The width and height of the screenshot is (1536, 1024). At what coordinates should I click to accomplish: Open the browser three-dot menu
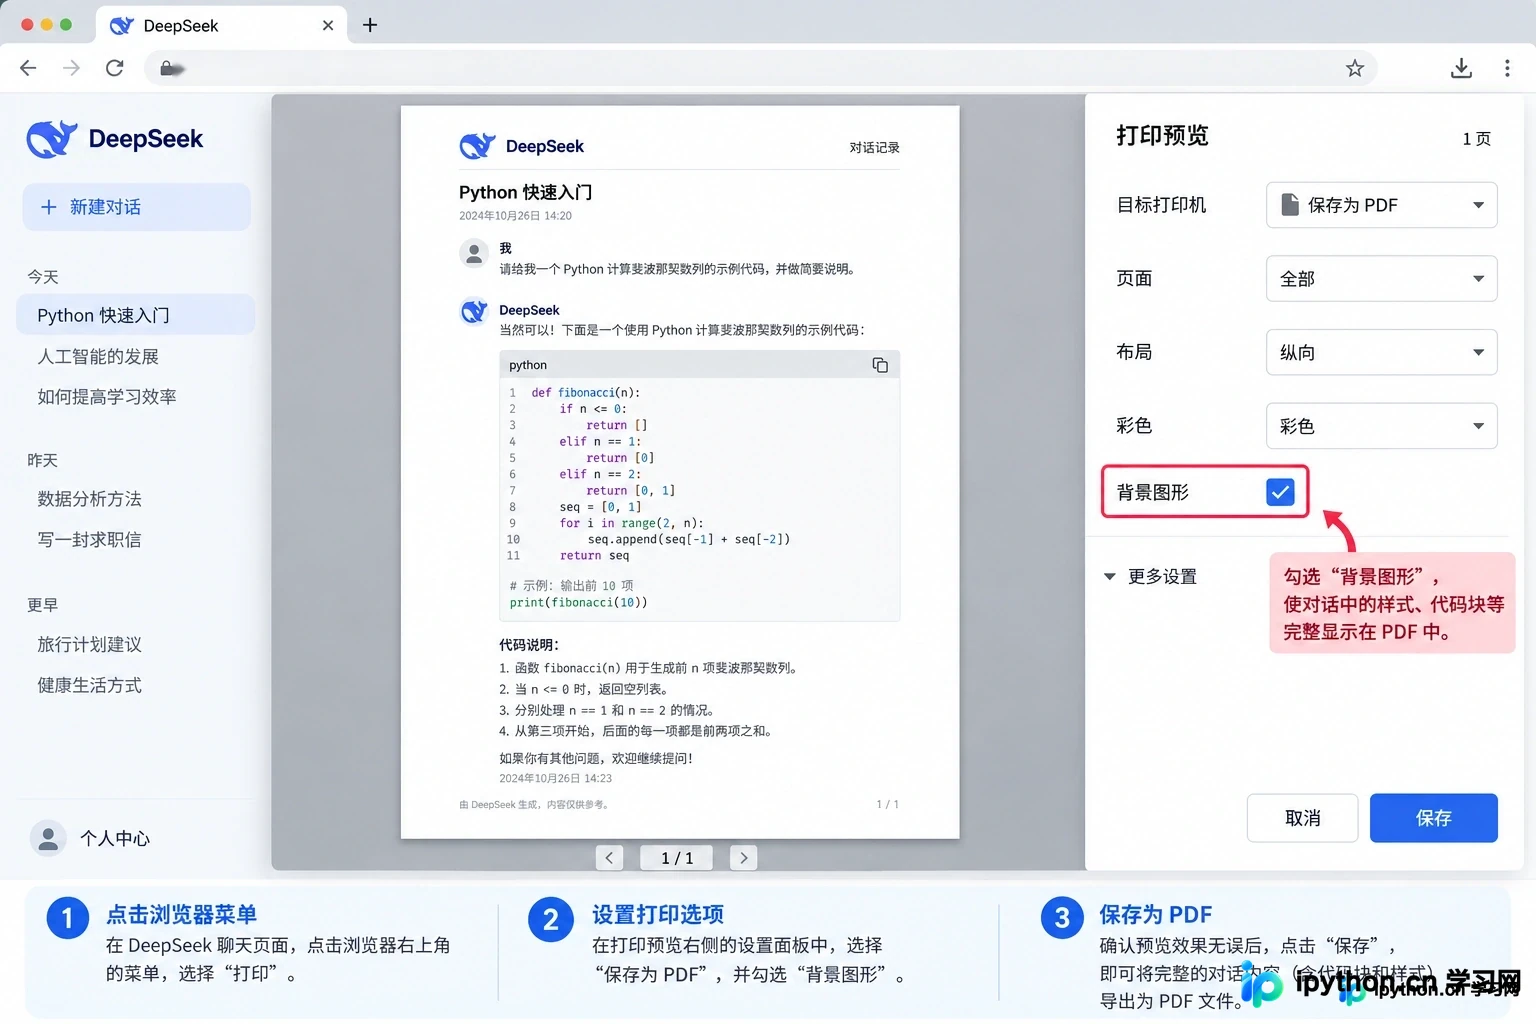tap(1507, 68)
